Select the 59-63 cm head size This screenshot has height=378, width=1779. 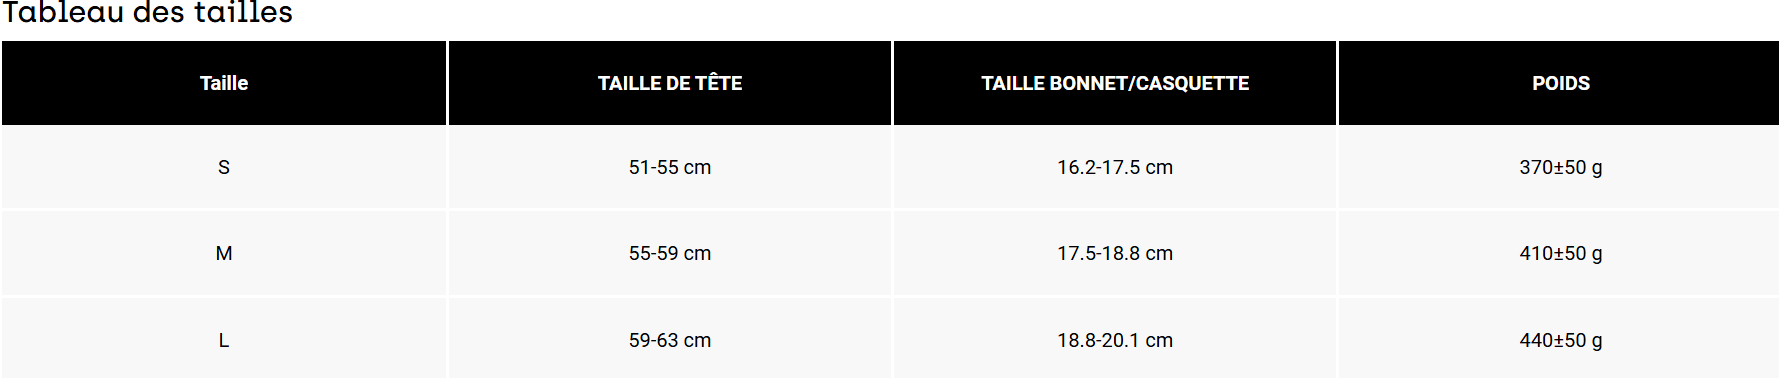tap(670, 340)
